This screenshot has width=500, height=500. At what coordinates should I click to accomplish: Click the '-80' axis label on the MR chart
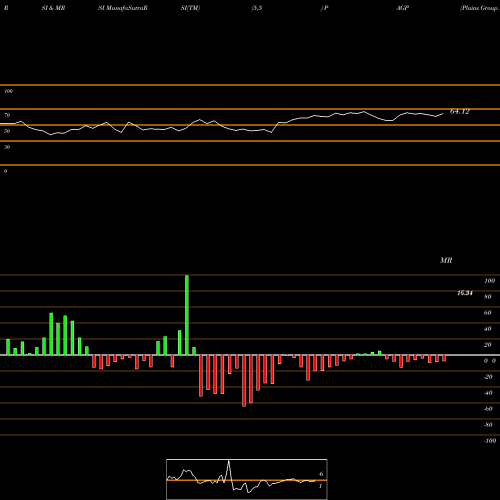pyautogui.click(x=488, y=425)
